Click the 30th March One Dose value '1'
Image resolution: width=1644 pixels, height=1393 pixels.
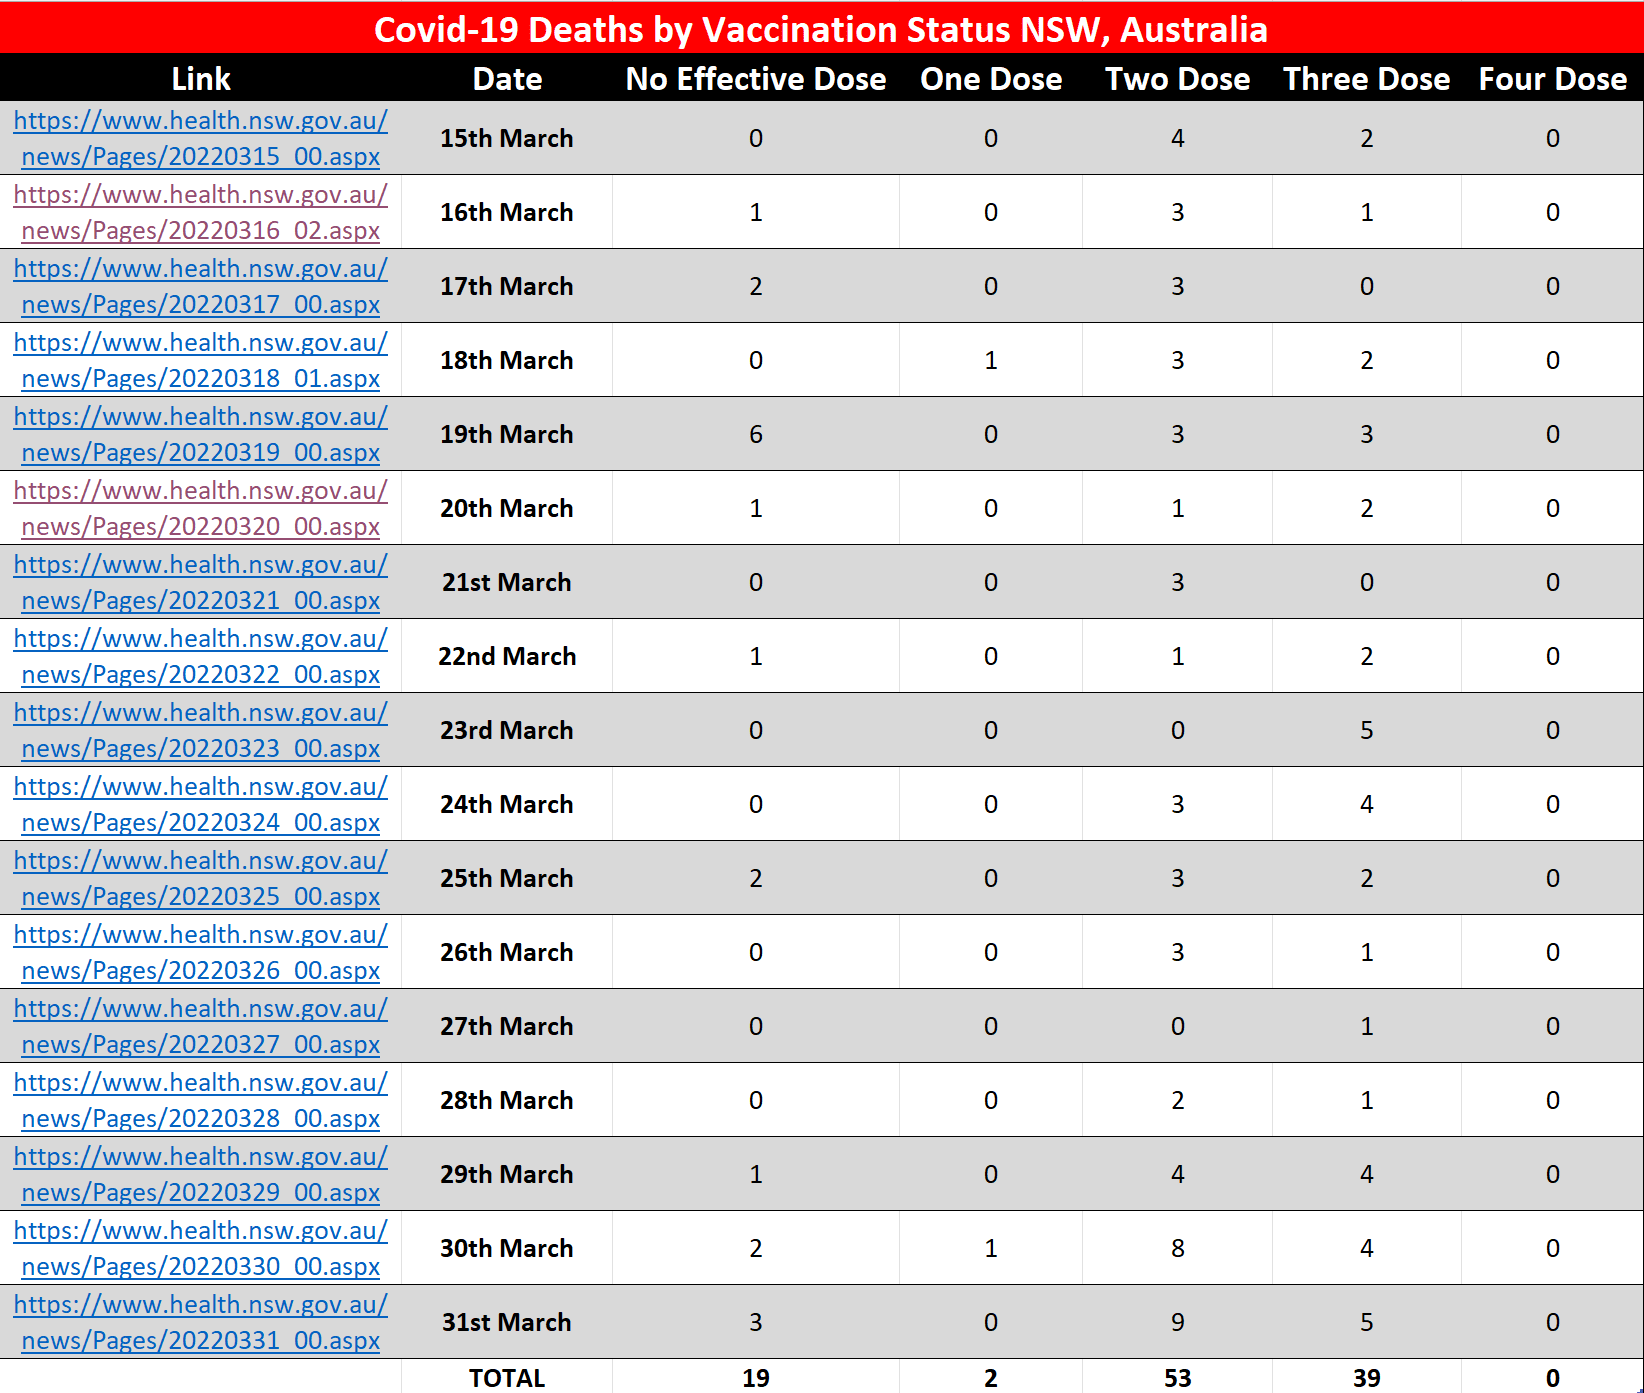coord(991,1248)
